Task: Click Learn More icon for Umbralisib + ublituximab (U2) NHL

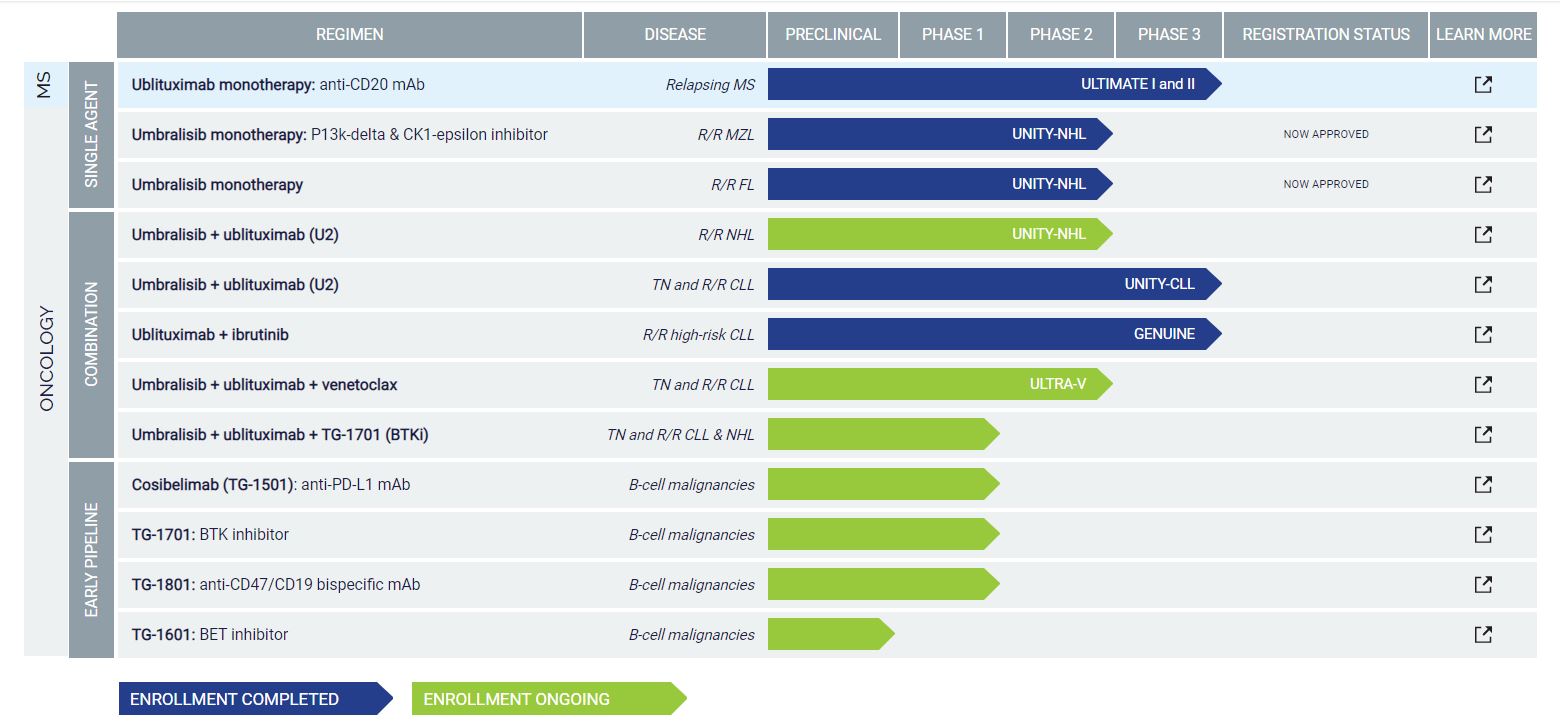Action: 1483,234
